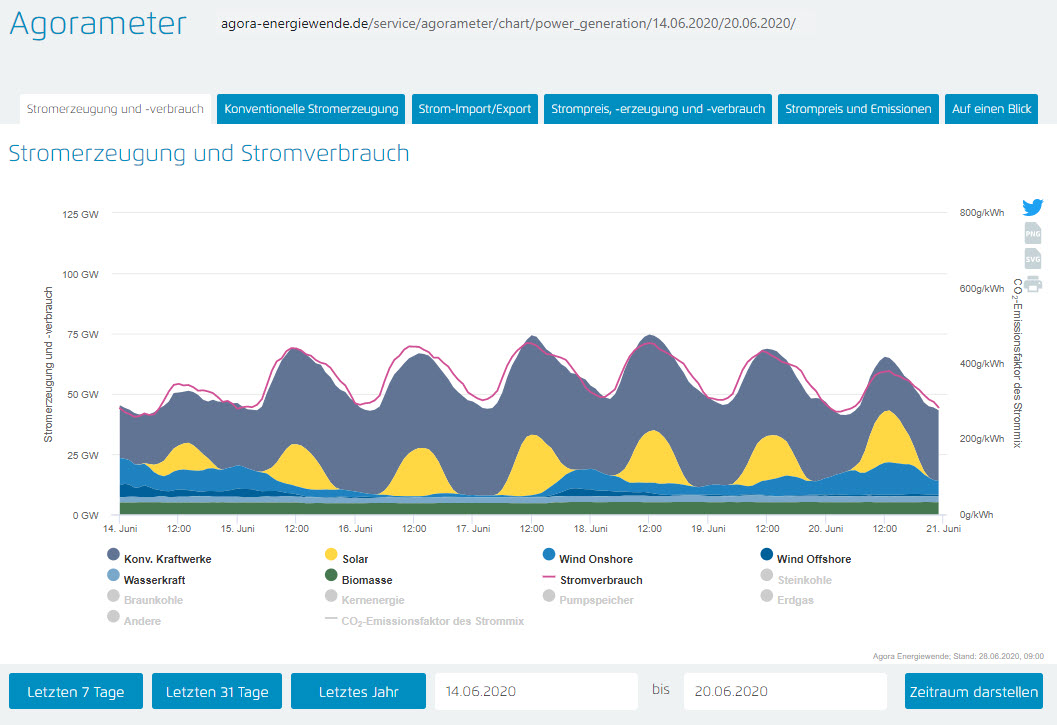Image resolution: width=1057 pixels, height=725 pixels.
Task: Hide the Konv. Kraftwerke series
Action: [166, 559]
